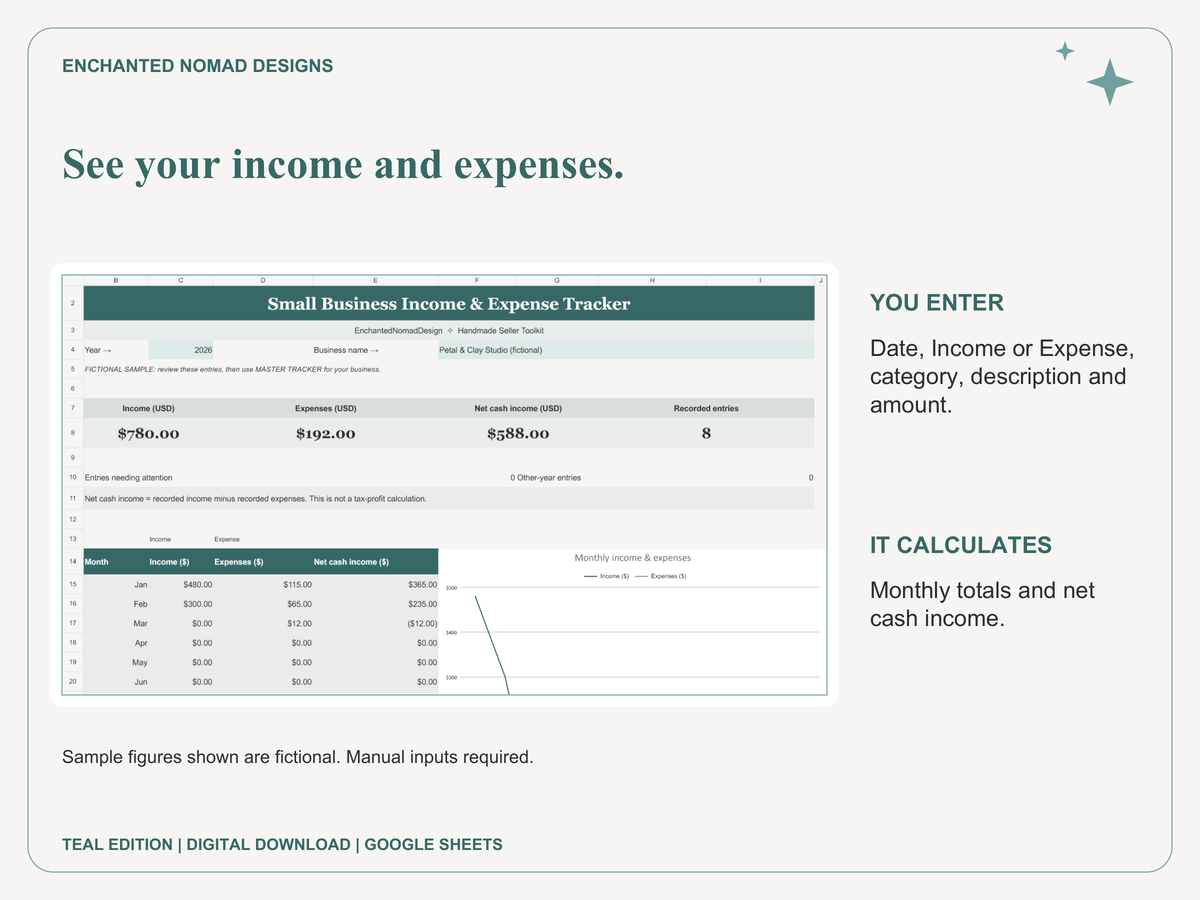The image size is (1200, 900).
Task: Select column F header
Action: point(477,280)
